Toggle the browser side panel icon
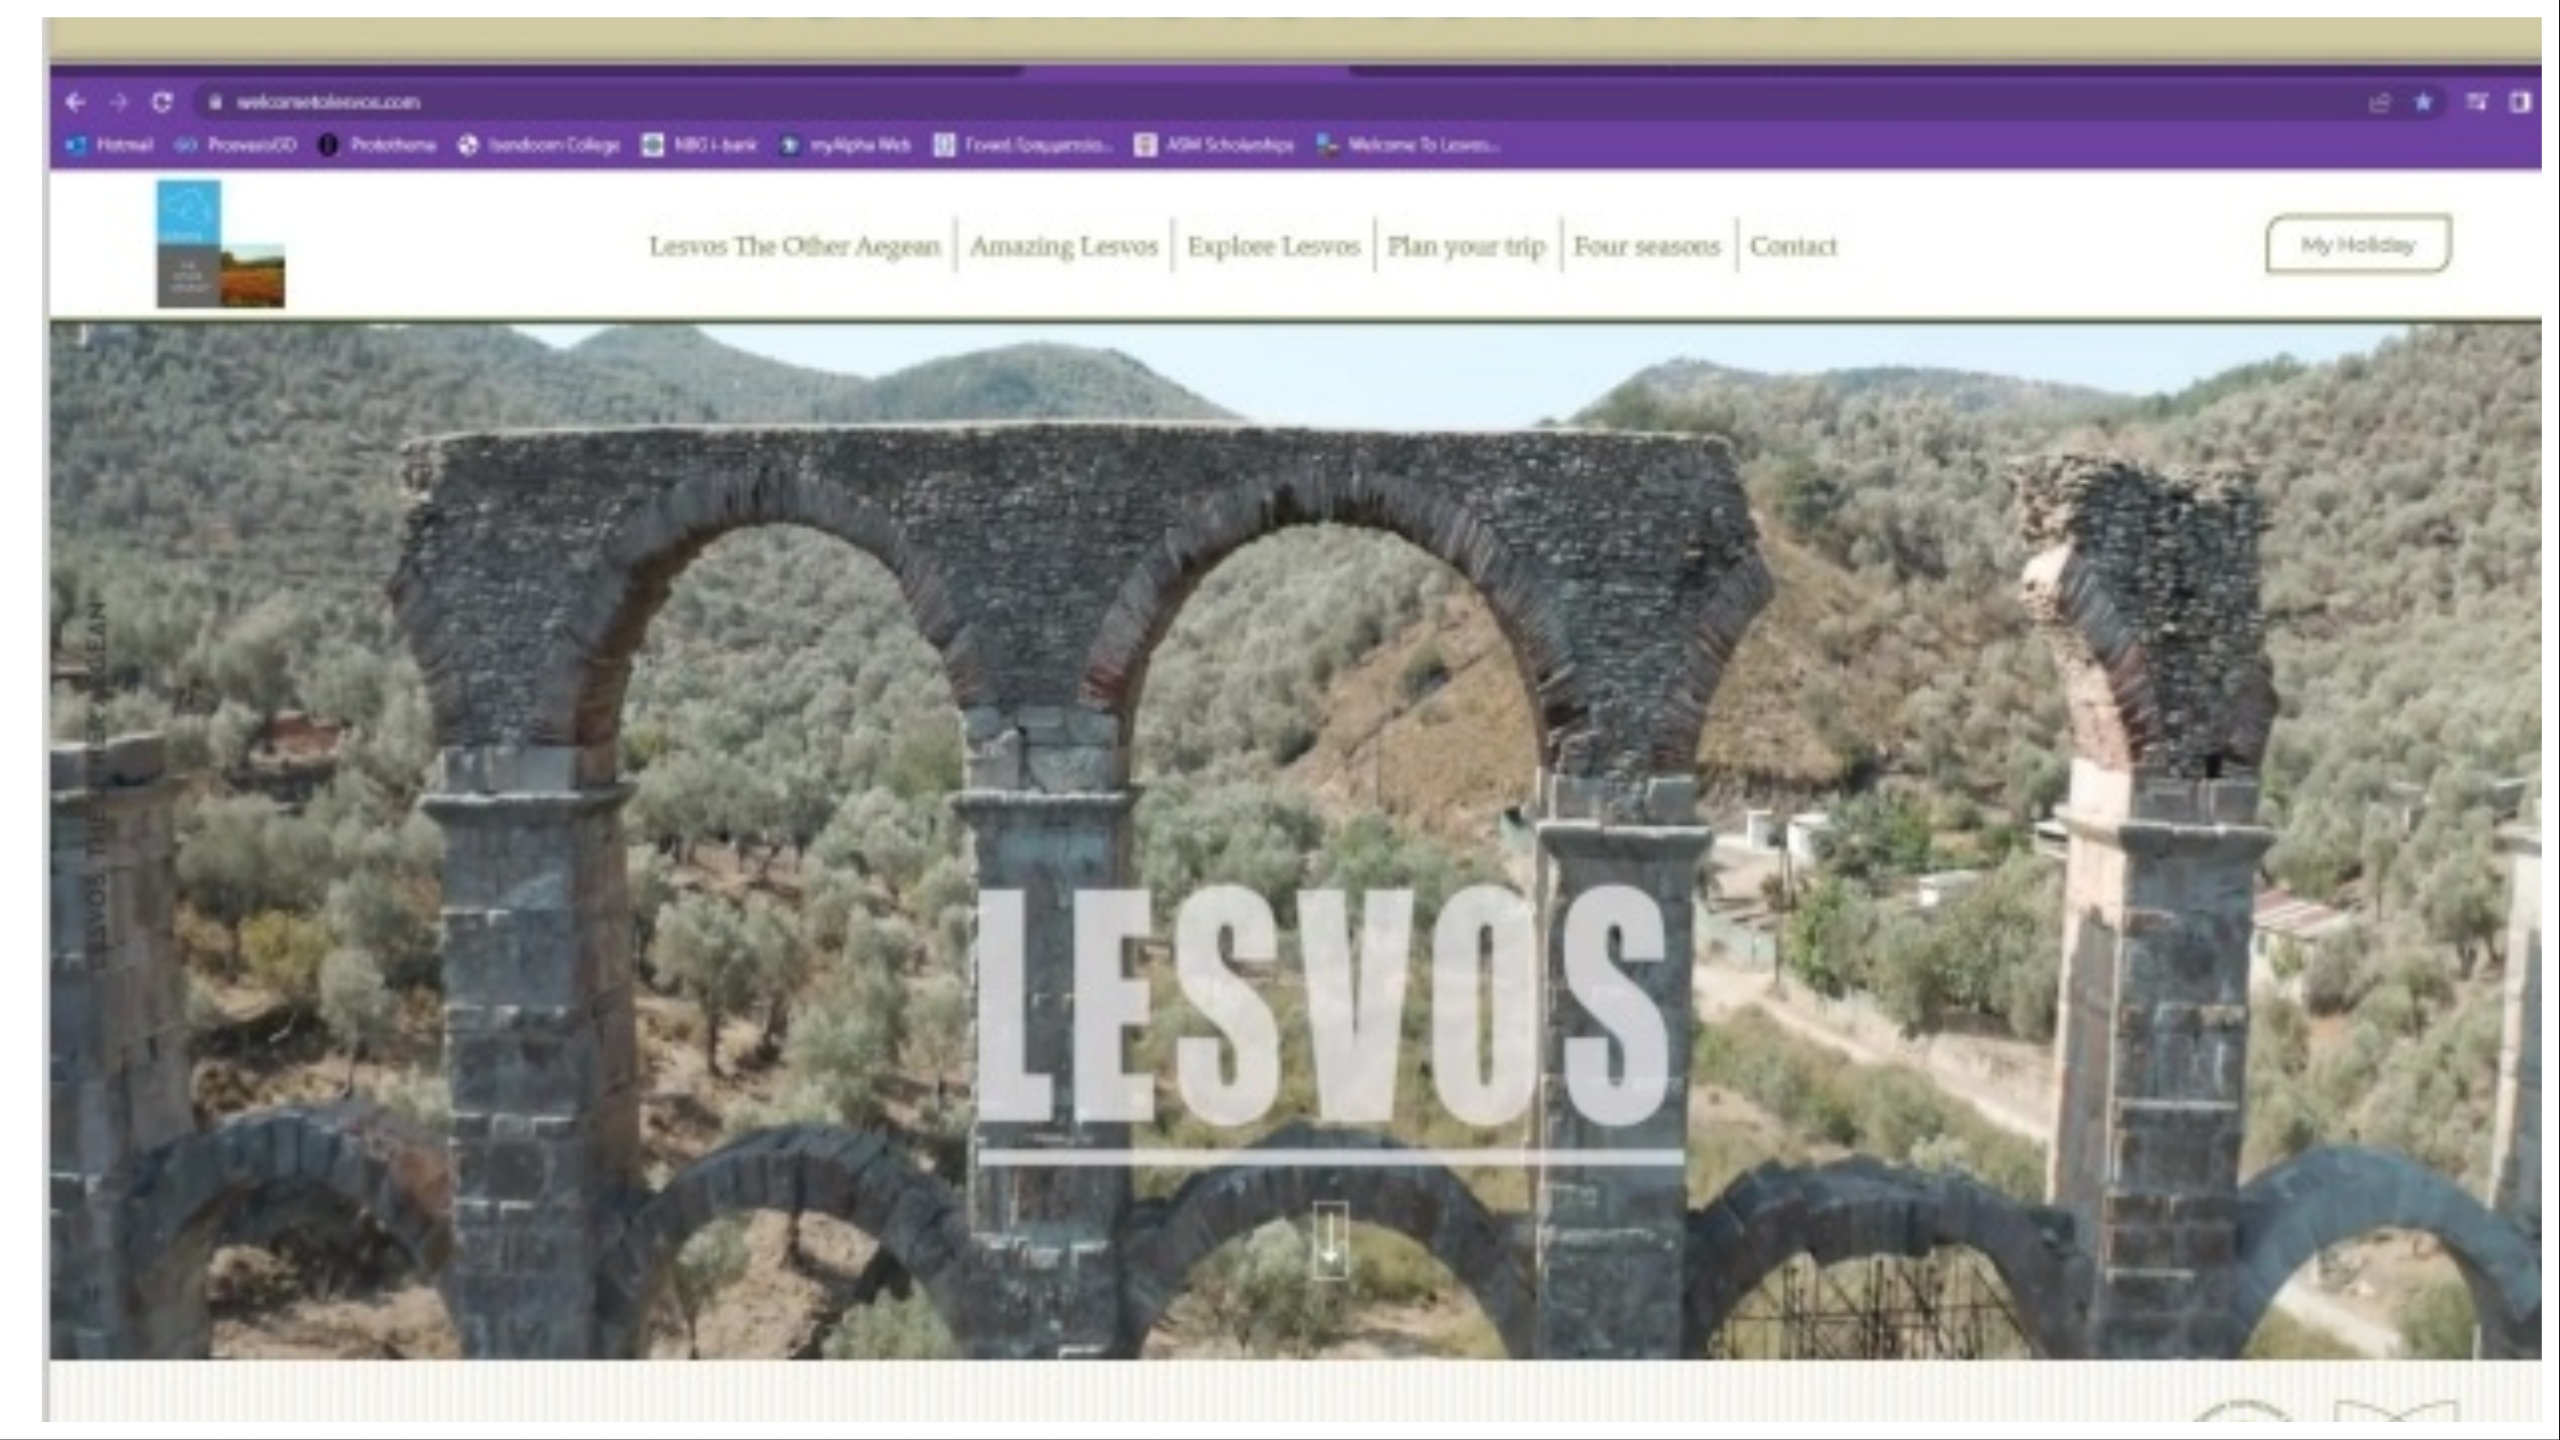The height and width of the screenshot is (1440, 2560). (2519, 102)
